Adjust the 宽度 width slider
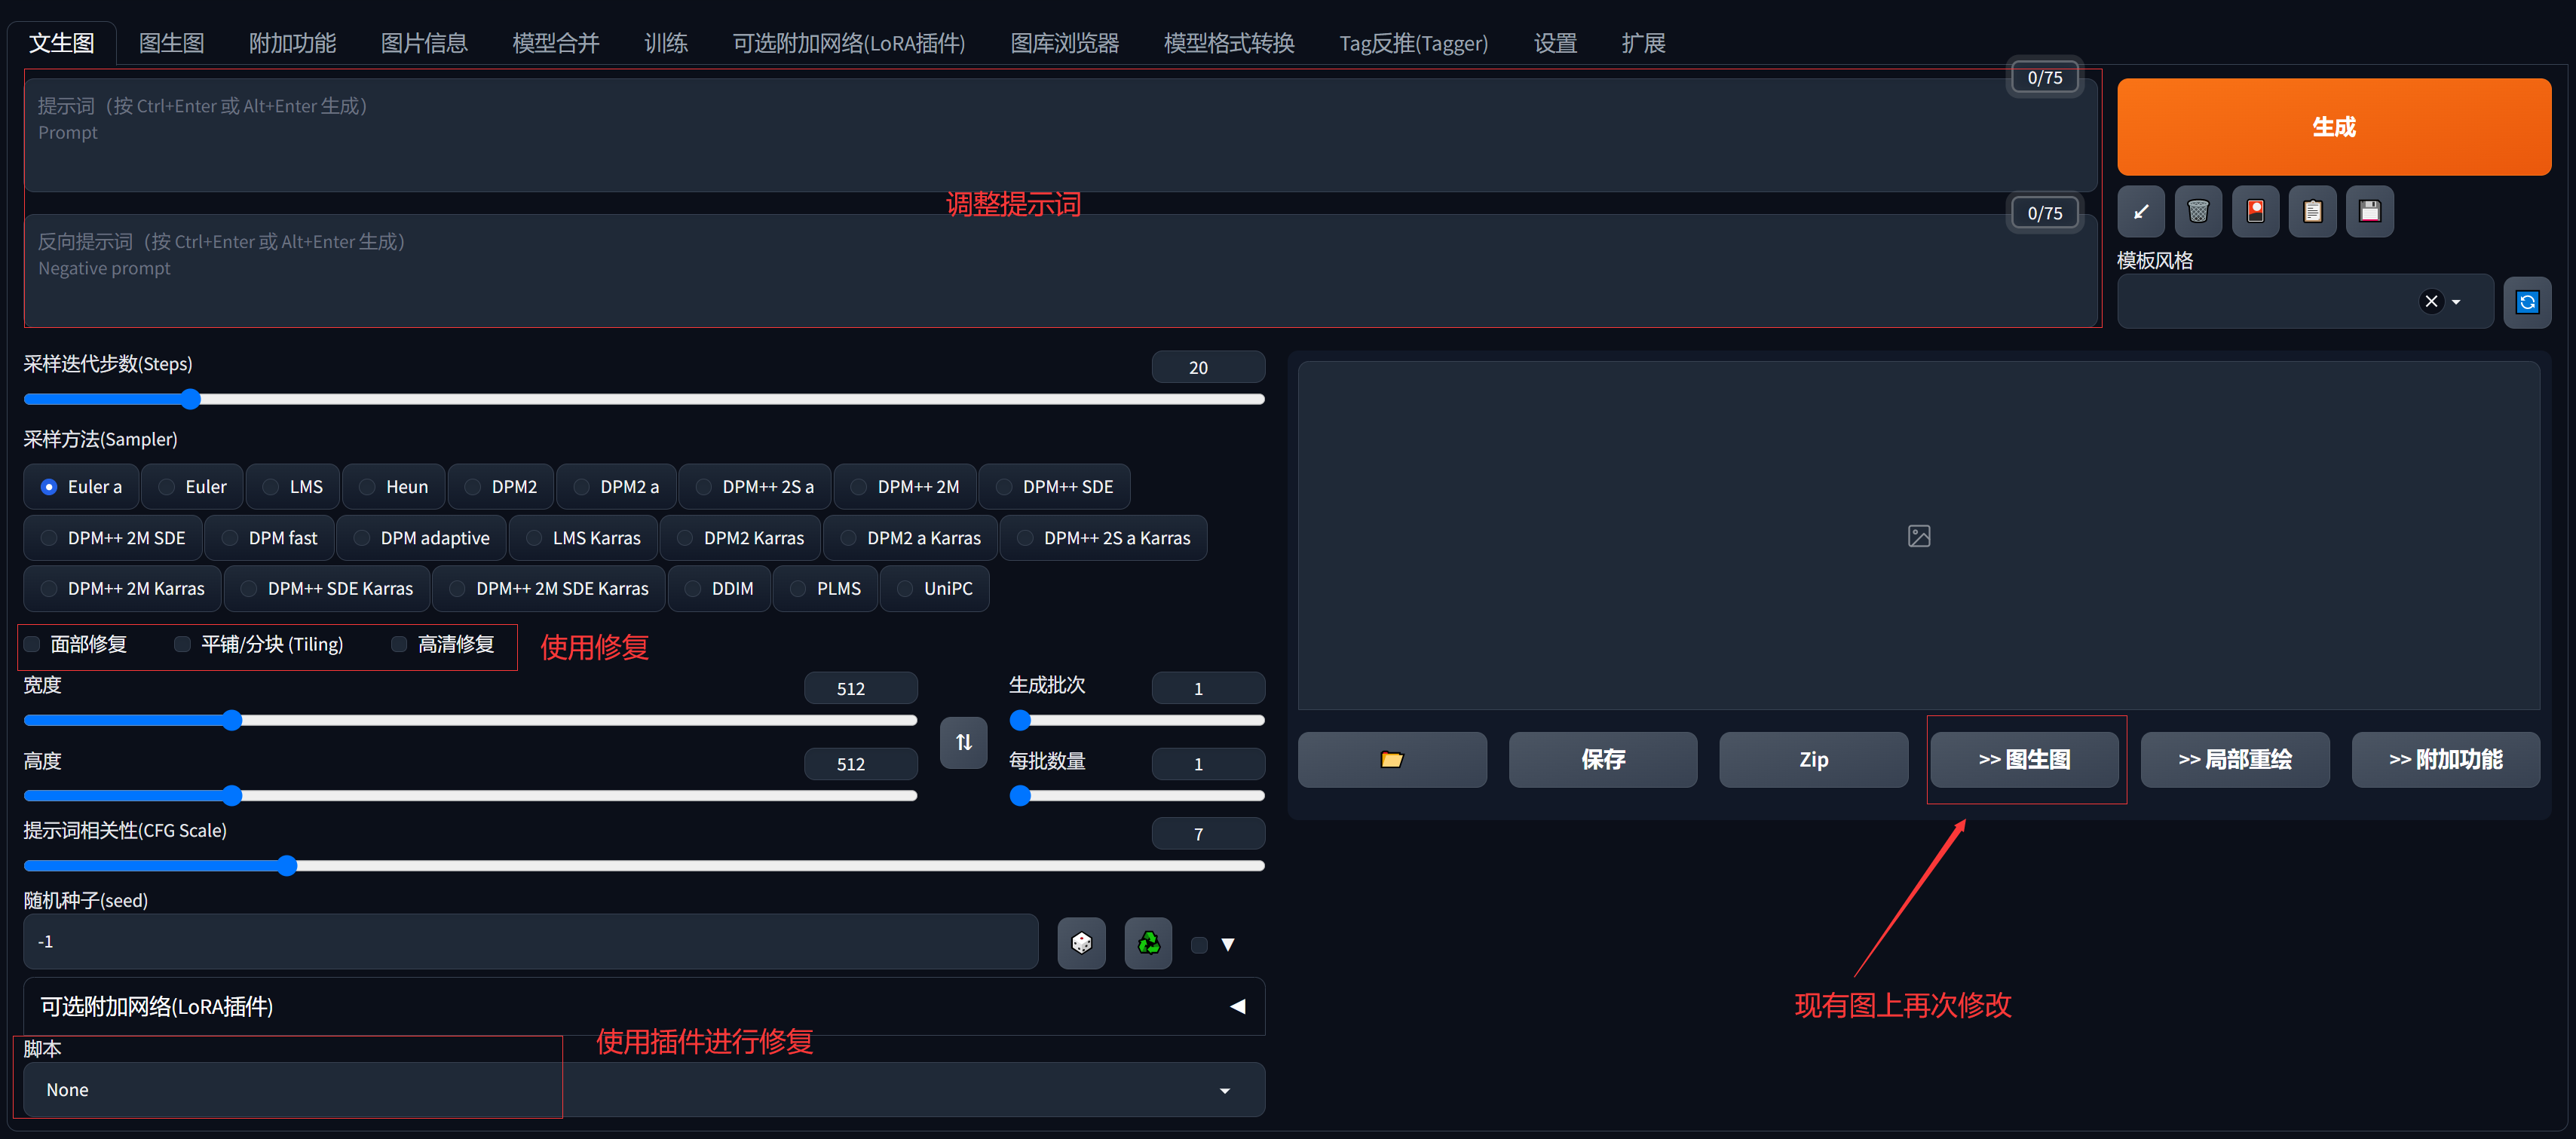The width and height of the screenshot is (2576, 1139). point(470,720)
